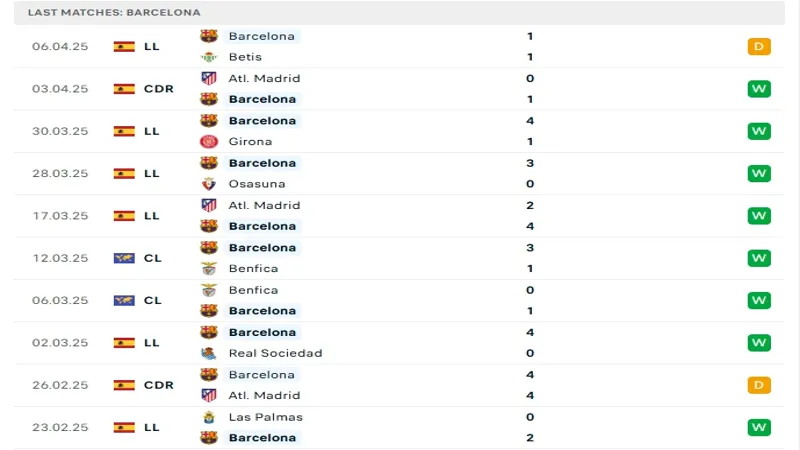The image size is (800, 450).
Task: Click the Real Sociedad crest icon
Action: tap(209, 354)
